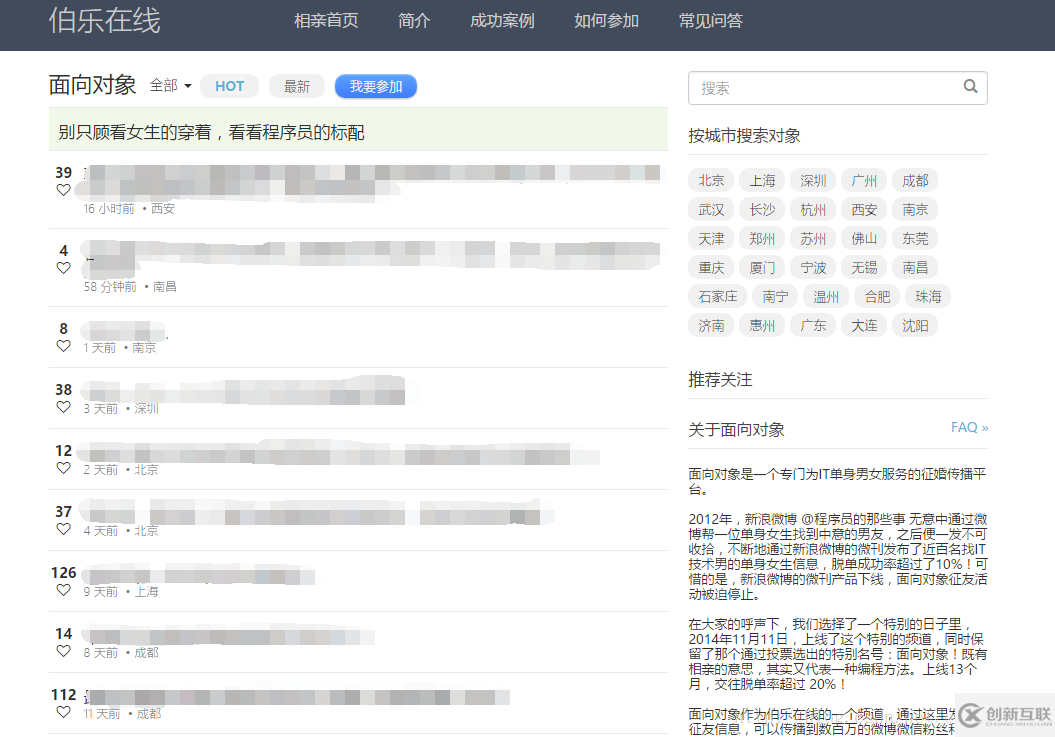This screenshot has height=737, width=1055.
Task: Like the 深圳 post with 38 votes
Action: click(63, 407)
